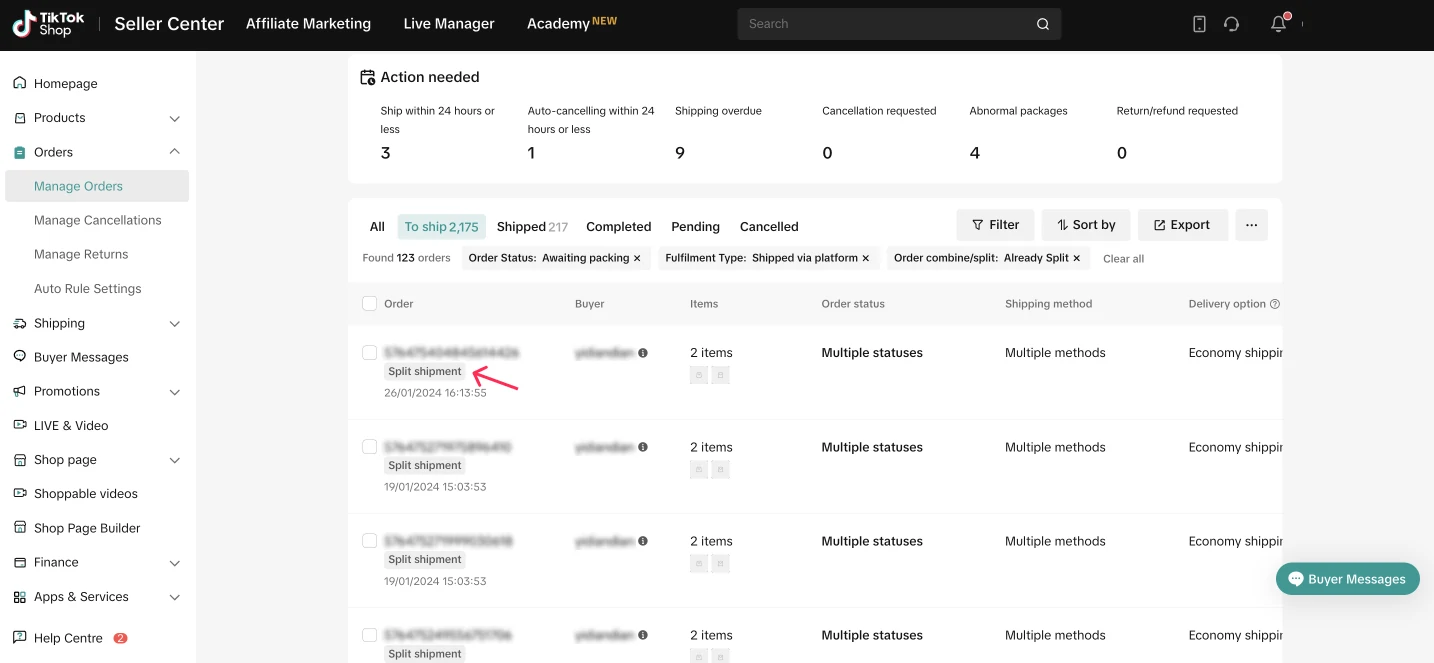Open the Sort by dropdown

click(x=1086, y=225)
